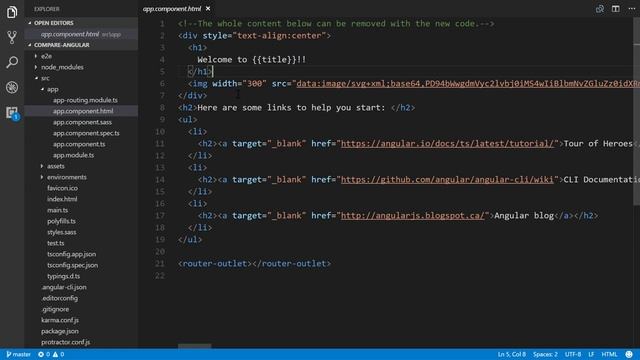Click the open changes icon in editor toolbar
Screen dimensions: 640x360
coord(600,9)
